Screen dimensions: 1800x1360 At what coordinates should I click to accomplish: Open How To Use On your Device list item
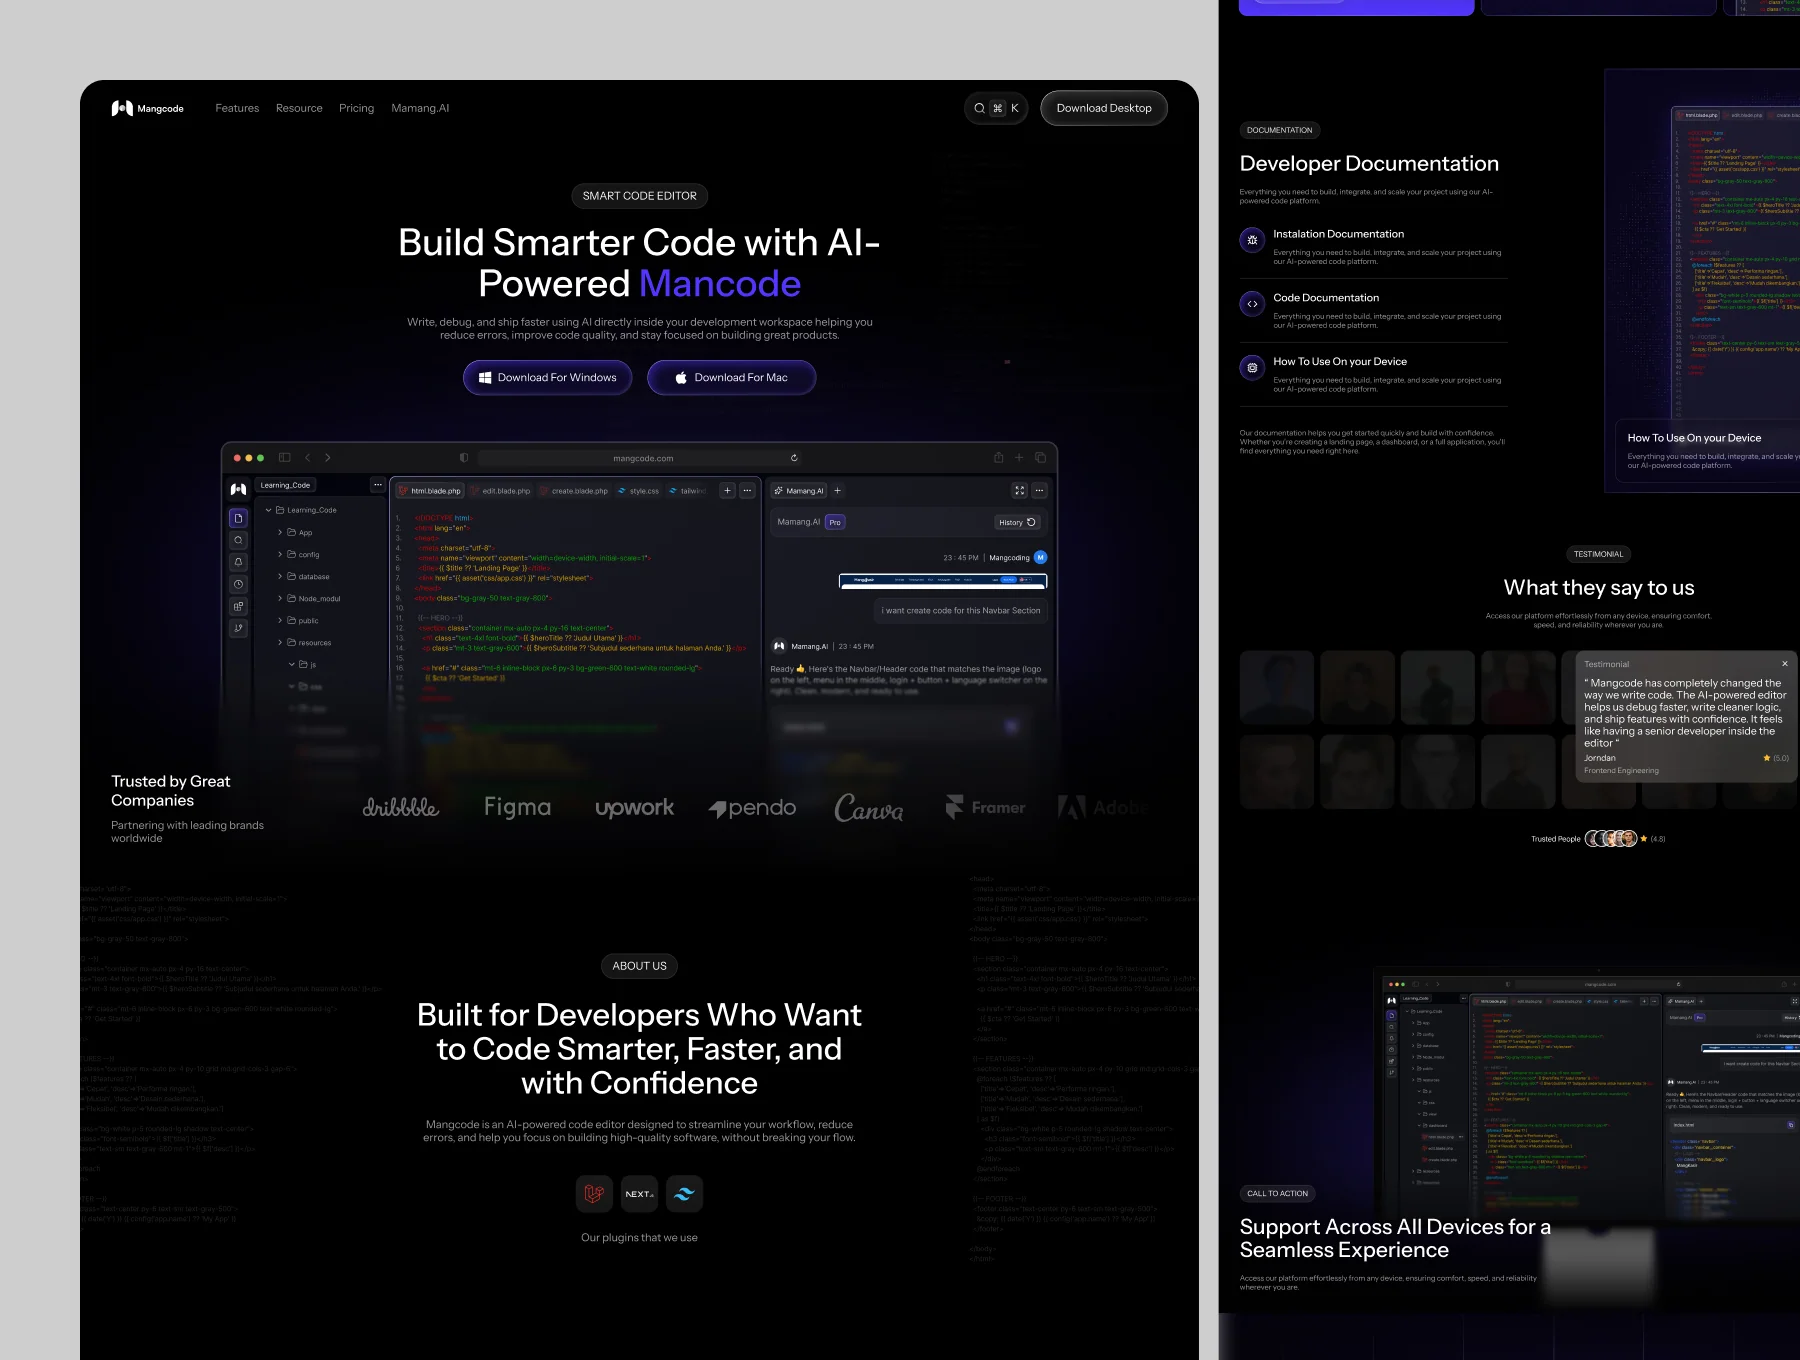point(1373,375)
